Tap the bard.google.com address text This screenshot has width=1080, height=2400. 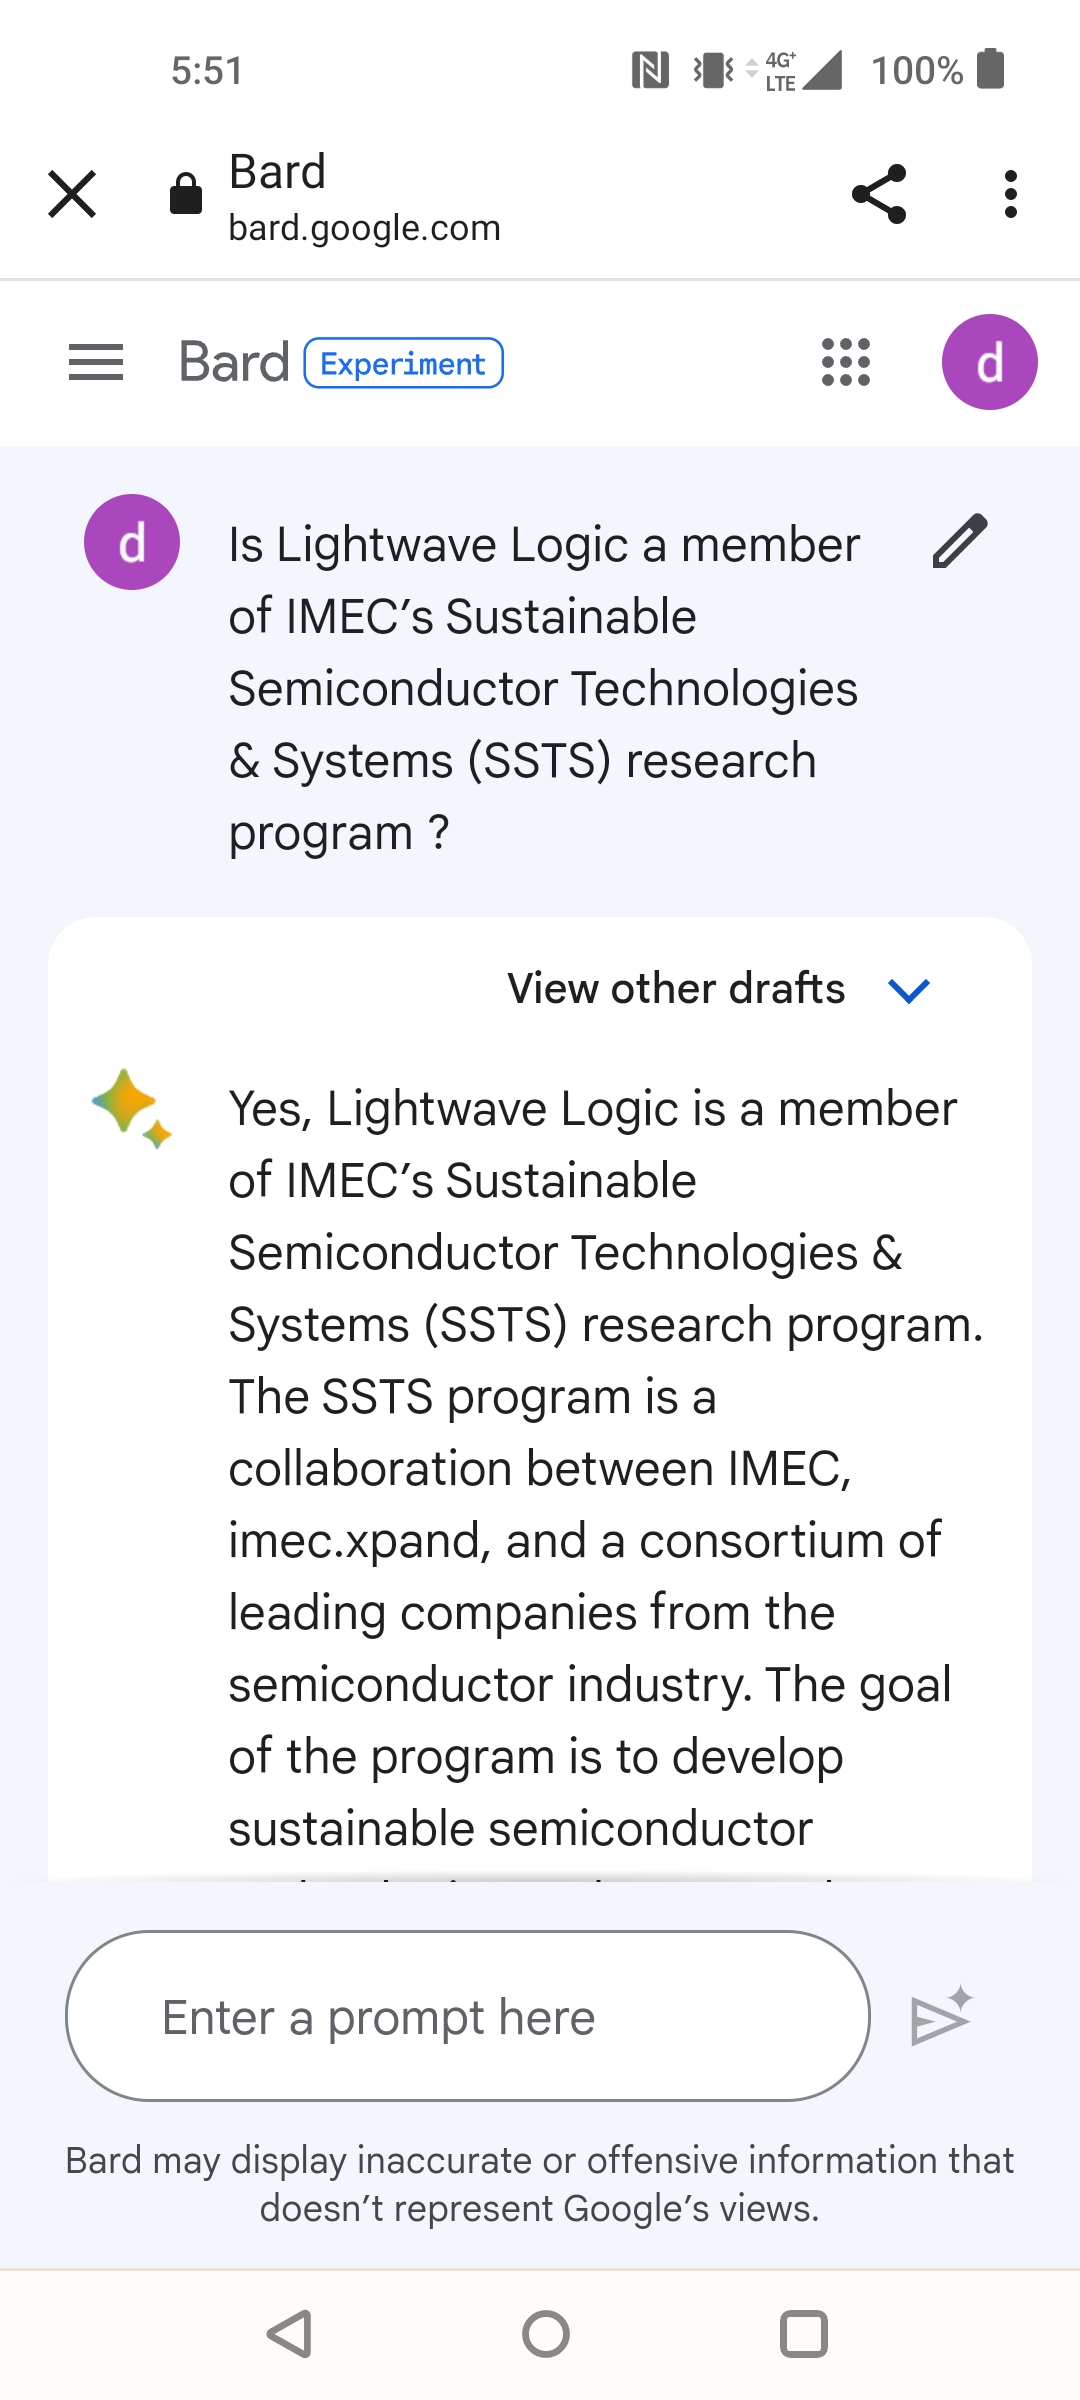tap(364, 228)
